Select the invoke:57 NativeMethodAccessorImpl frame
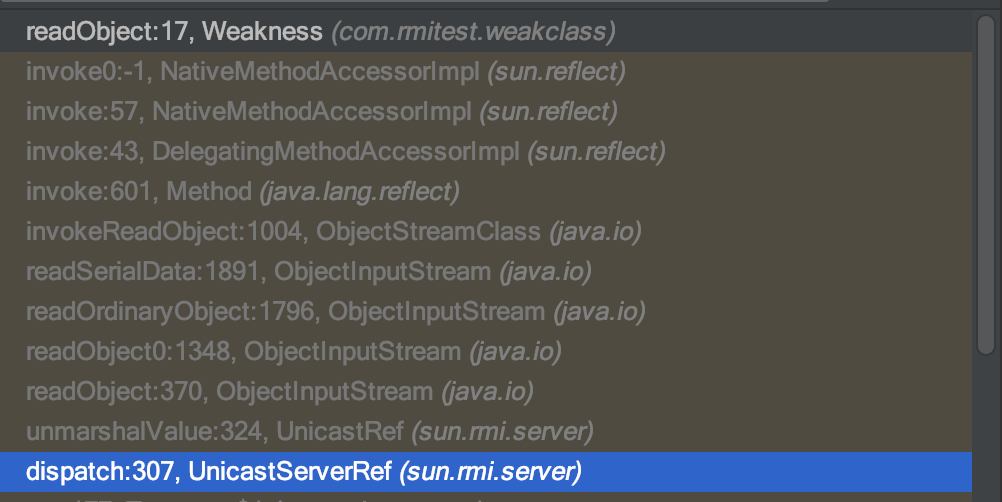 pos(486,112)
